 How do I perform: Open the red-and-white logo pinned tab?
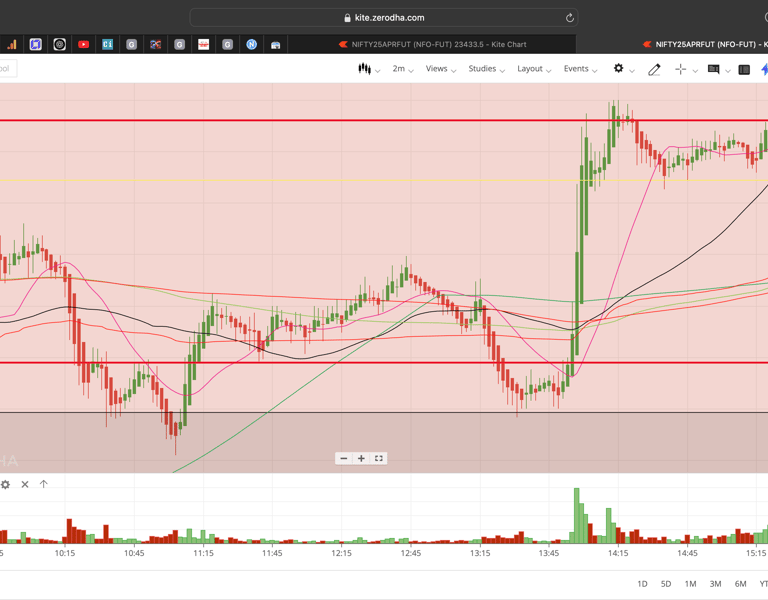(203, 45)
